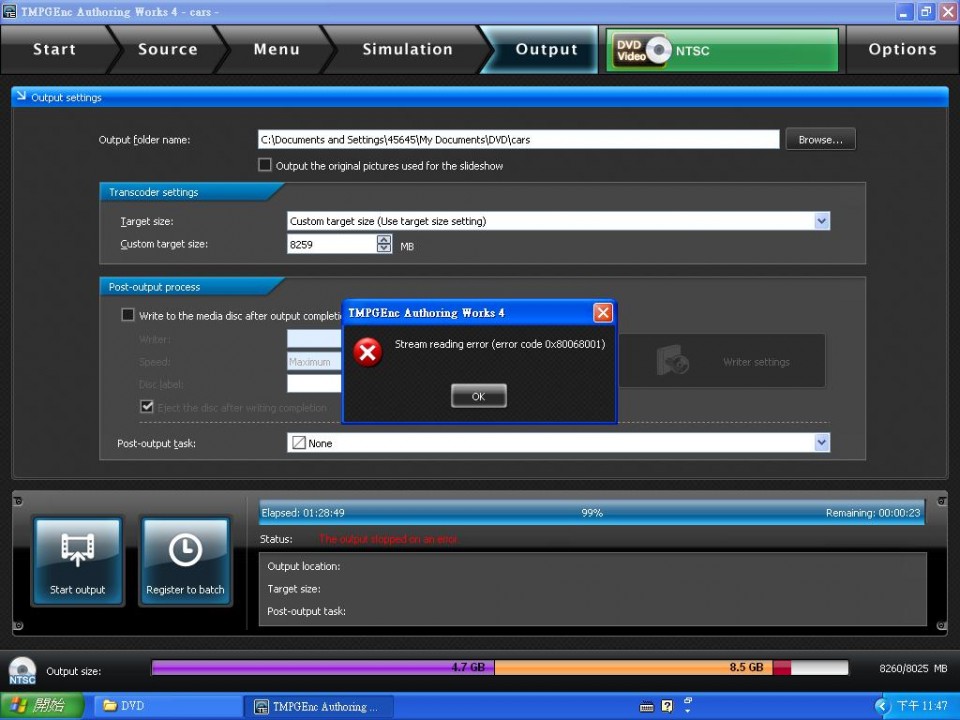Open the Post-output task dropdown
Screen dimensions: 960x720
(822, 443)
